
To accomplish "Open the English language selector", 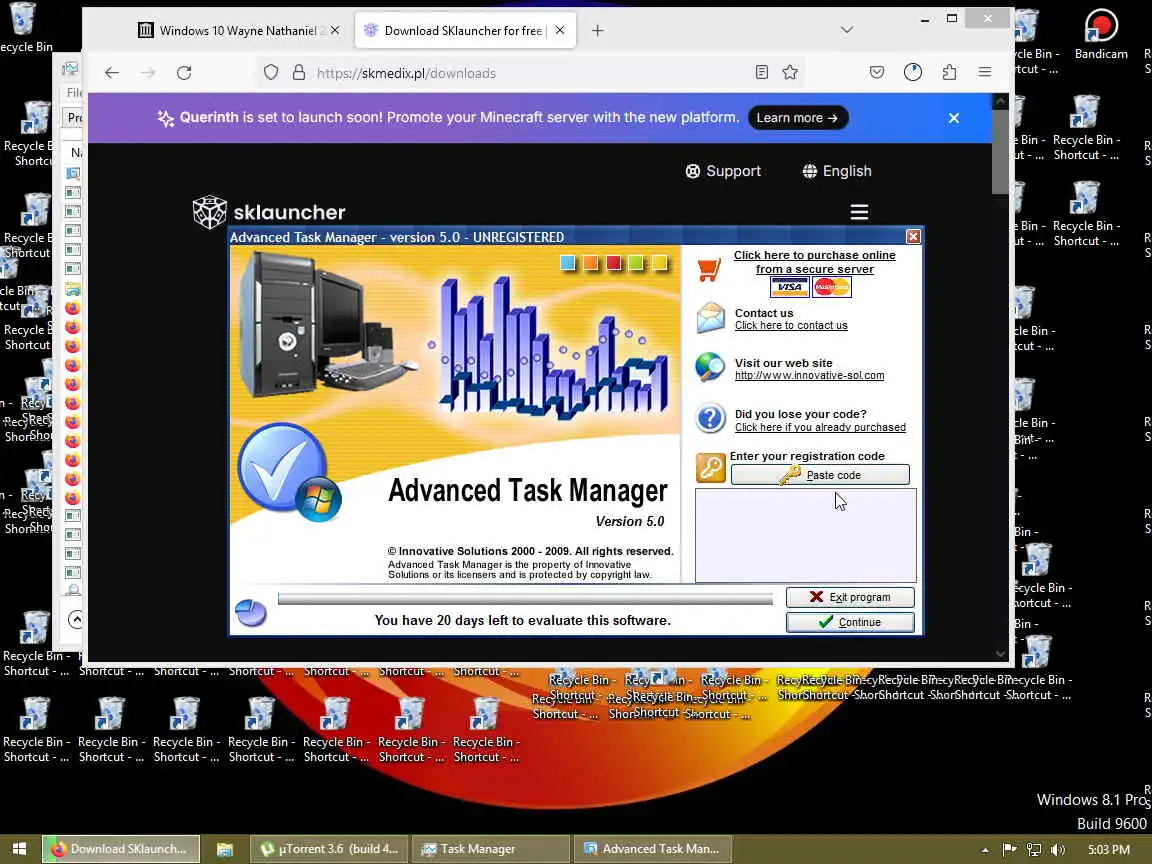I will pyautogui.click(x=837, y=171).
